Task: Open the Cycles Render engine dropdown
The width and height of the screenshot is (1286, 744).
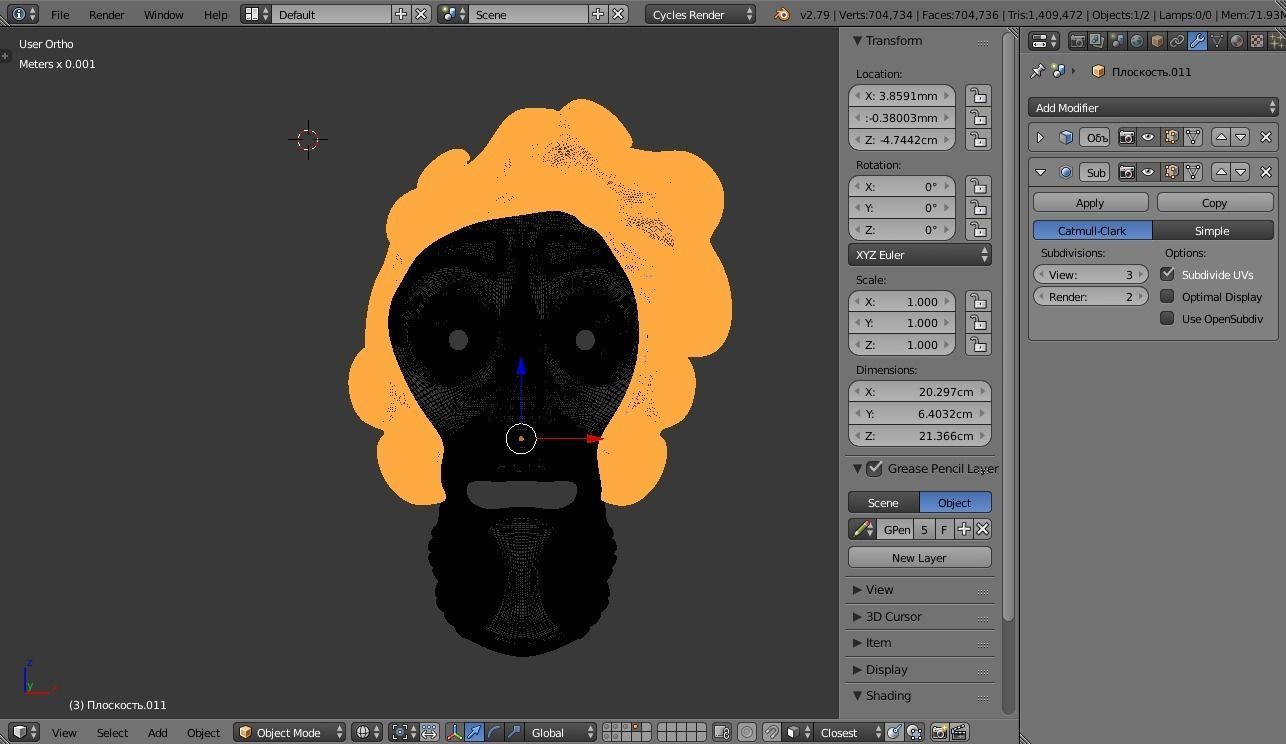Action: (701, 15)
